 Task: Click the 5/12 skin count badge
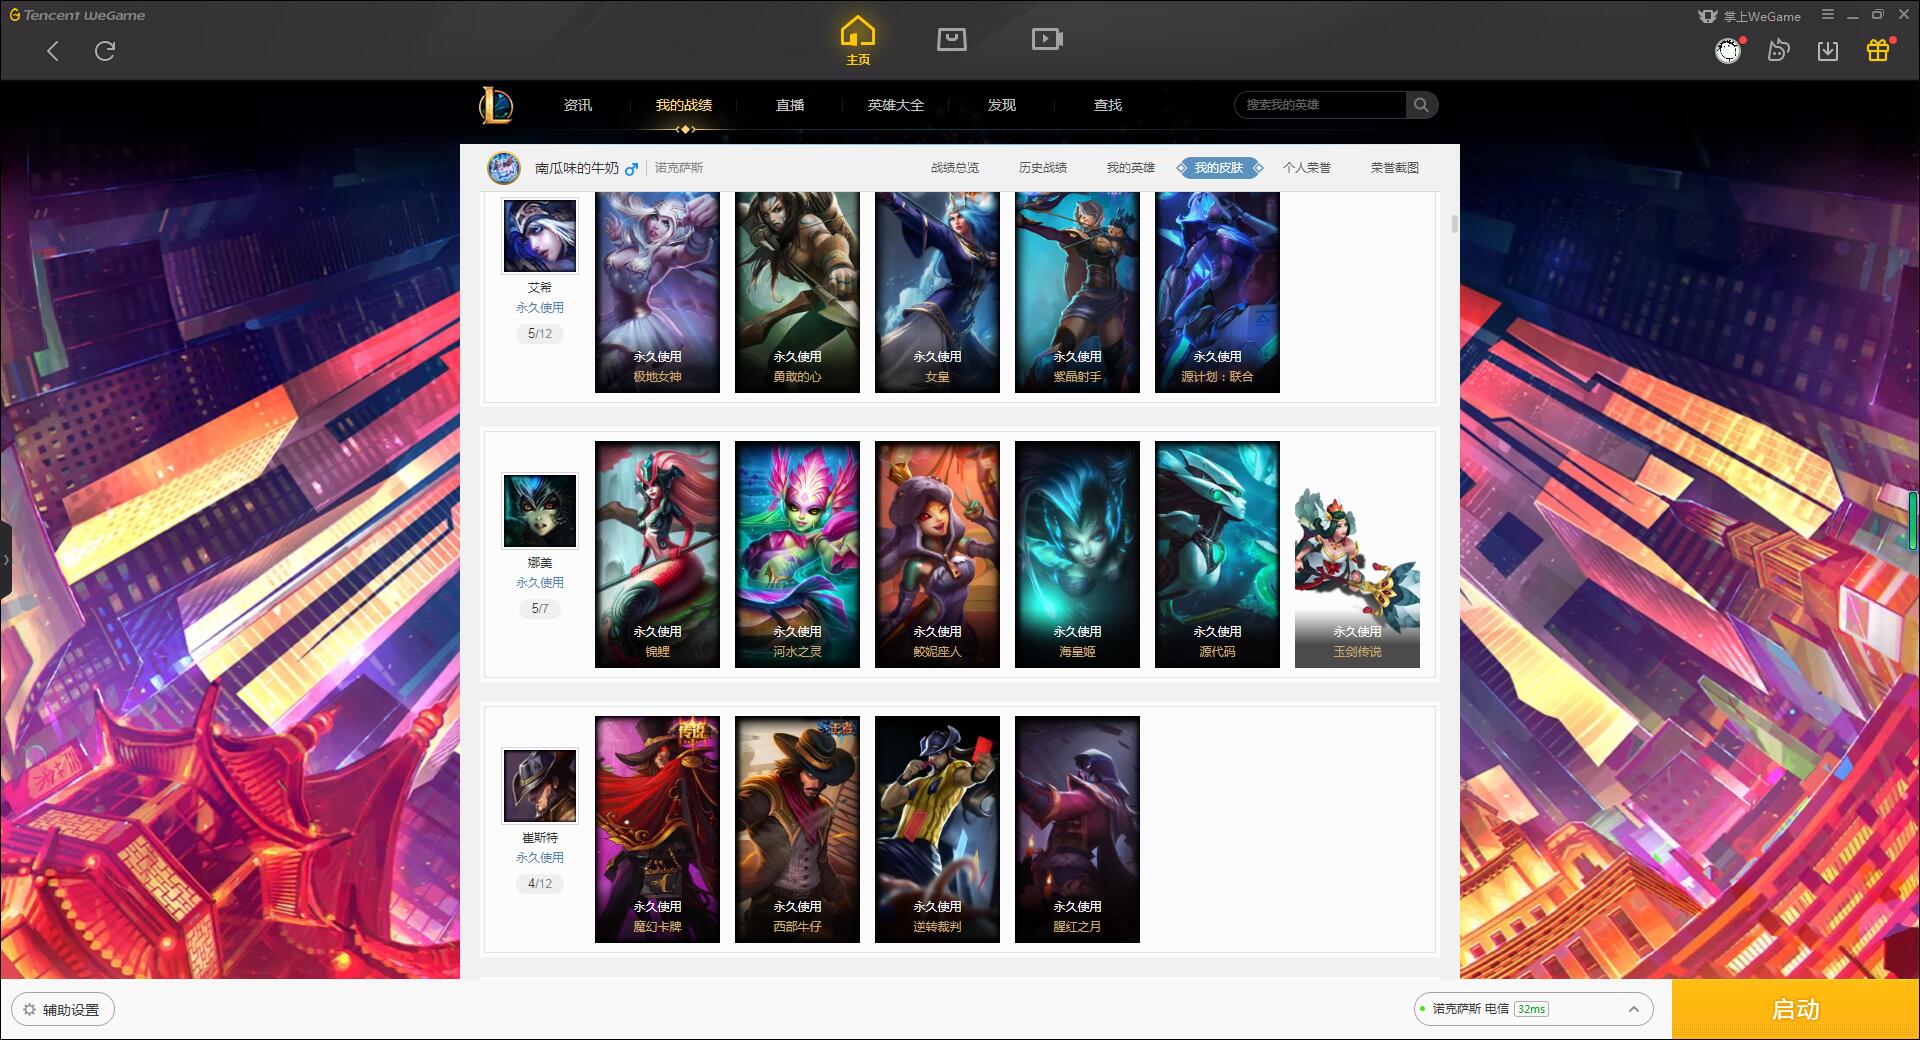coord(540,334)
